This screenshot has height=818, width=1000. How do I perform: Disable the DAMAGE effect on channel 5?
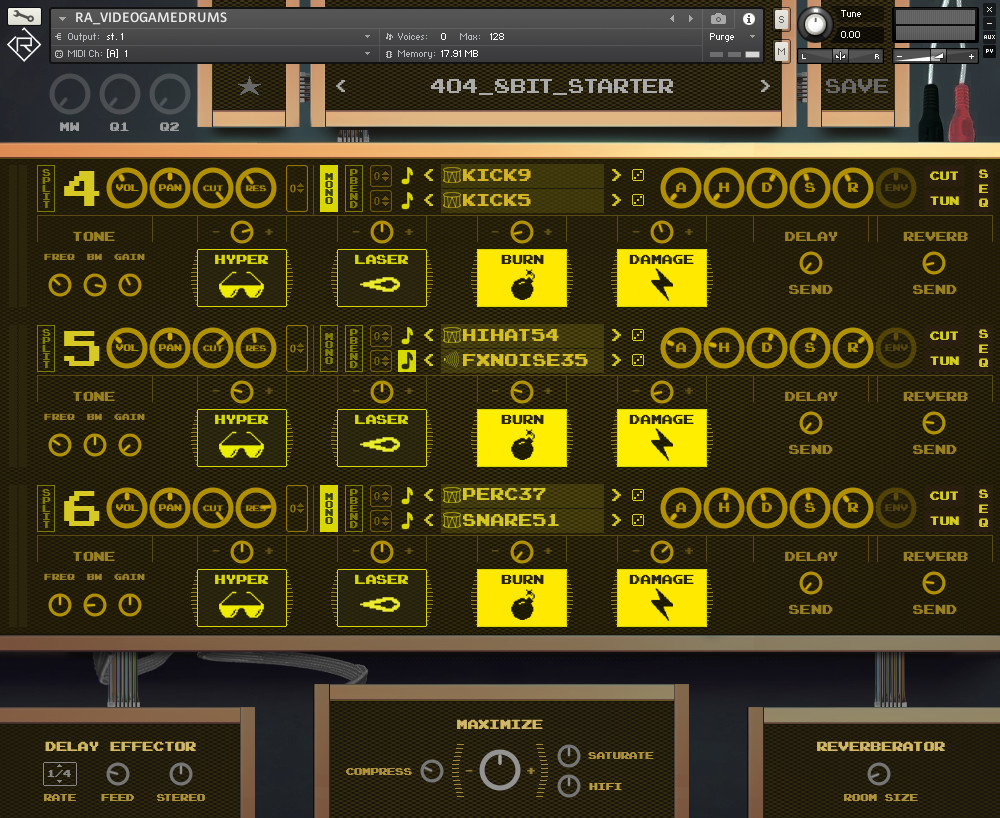click(x=662, y=438)
